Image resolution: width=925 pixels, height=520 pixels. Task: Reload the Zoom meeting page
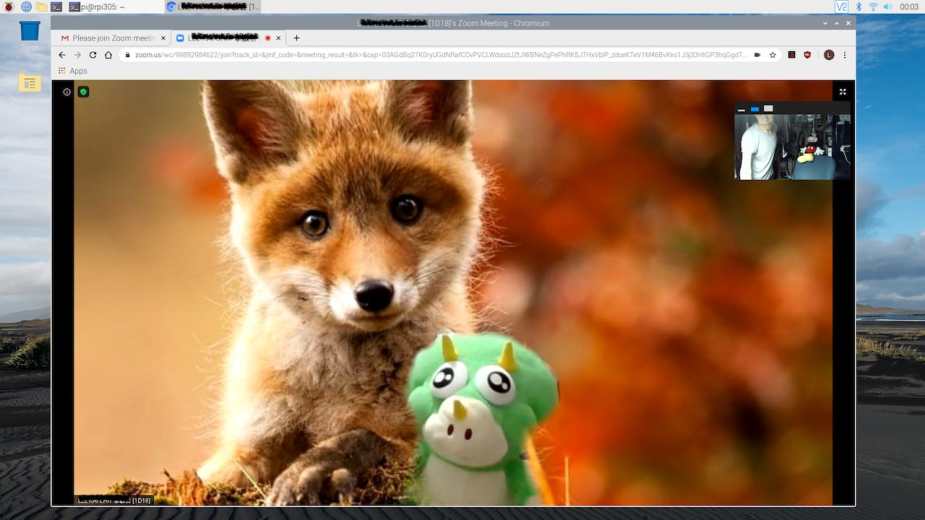[93, 55]
